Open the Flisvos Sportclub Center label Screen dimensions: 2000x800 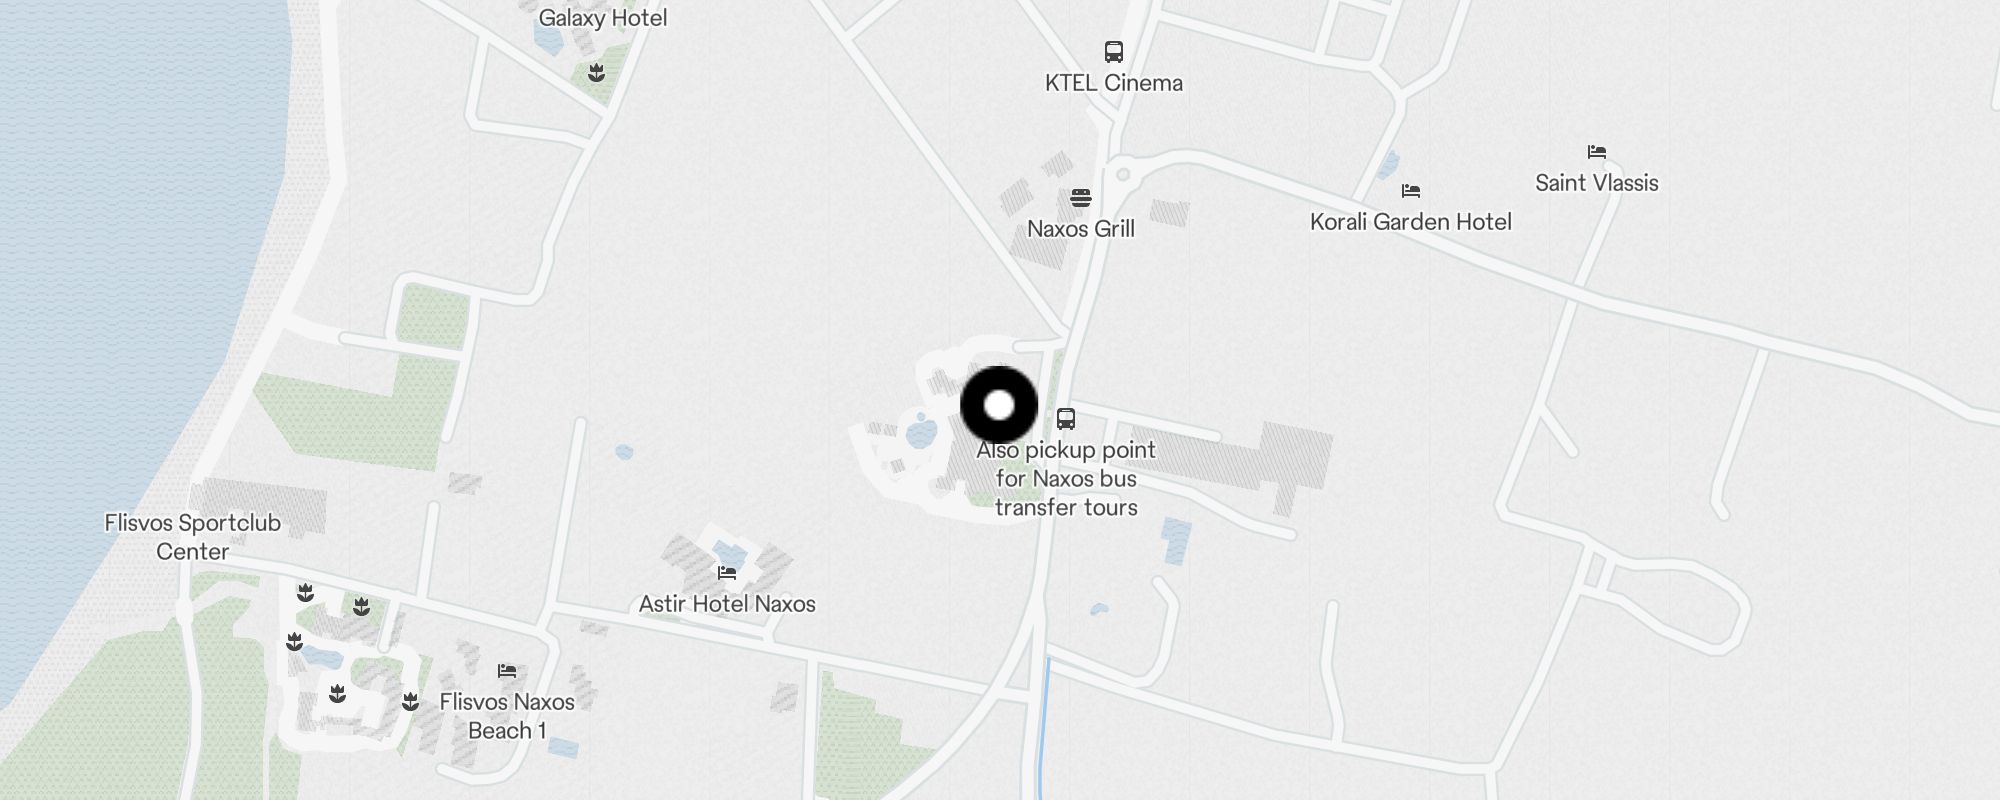pyautogui.click(x=193, y=537)
